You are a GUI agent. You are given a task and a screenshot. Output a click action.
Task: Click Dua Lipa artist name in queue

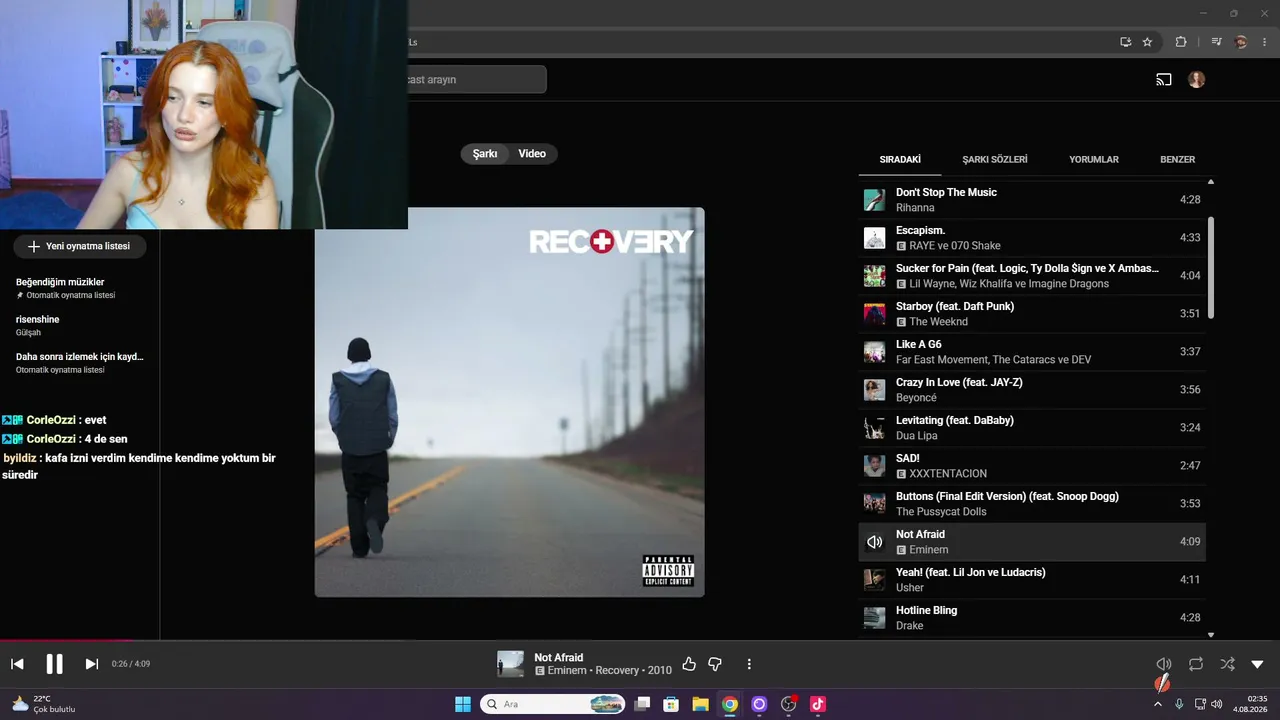916,436
